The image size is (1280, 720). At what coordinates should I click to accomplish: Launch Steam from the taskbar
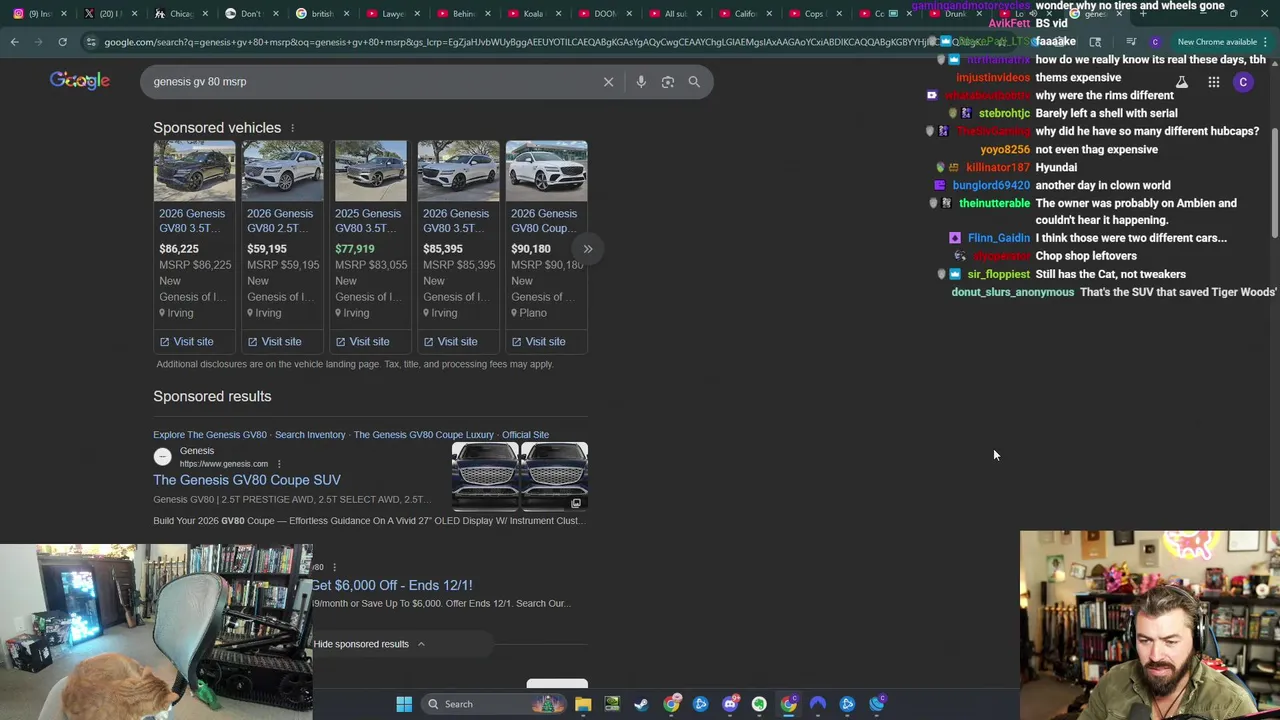coord(641,704)
